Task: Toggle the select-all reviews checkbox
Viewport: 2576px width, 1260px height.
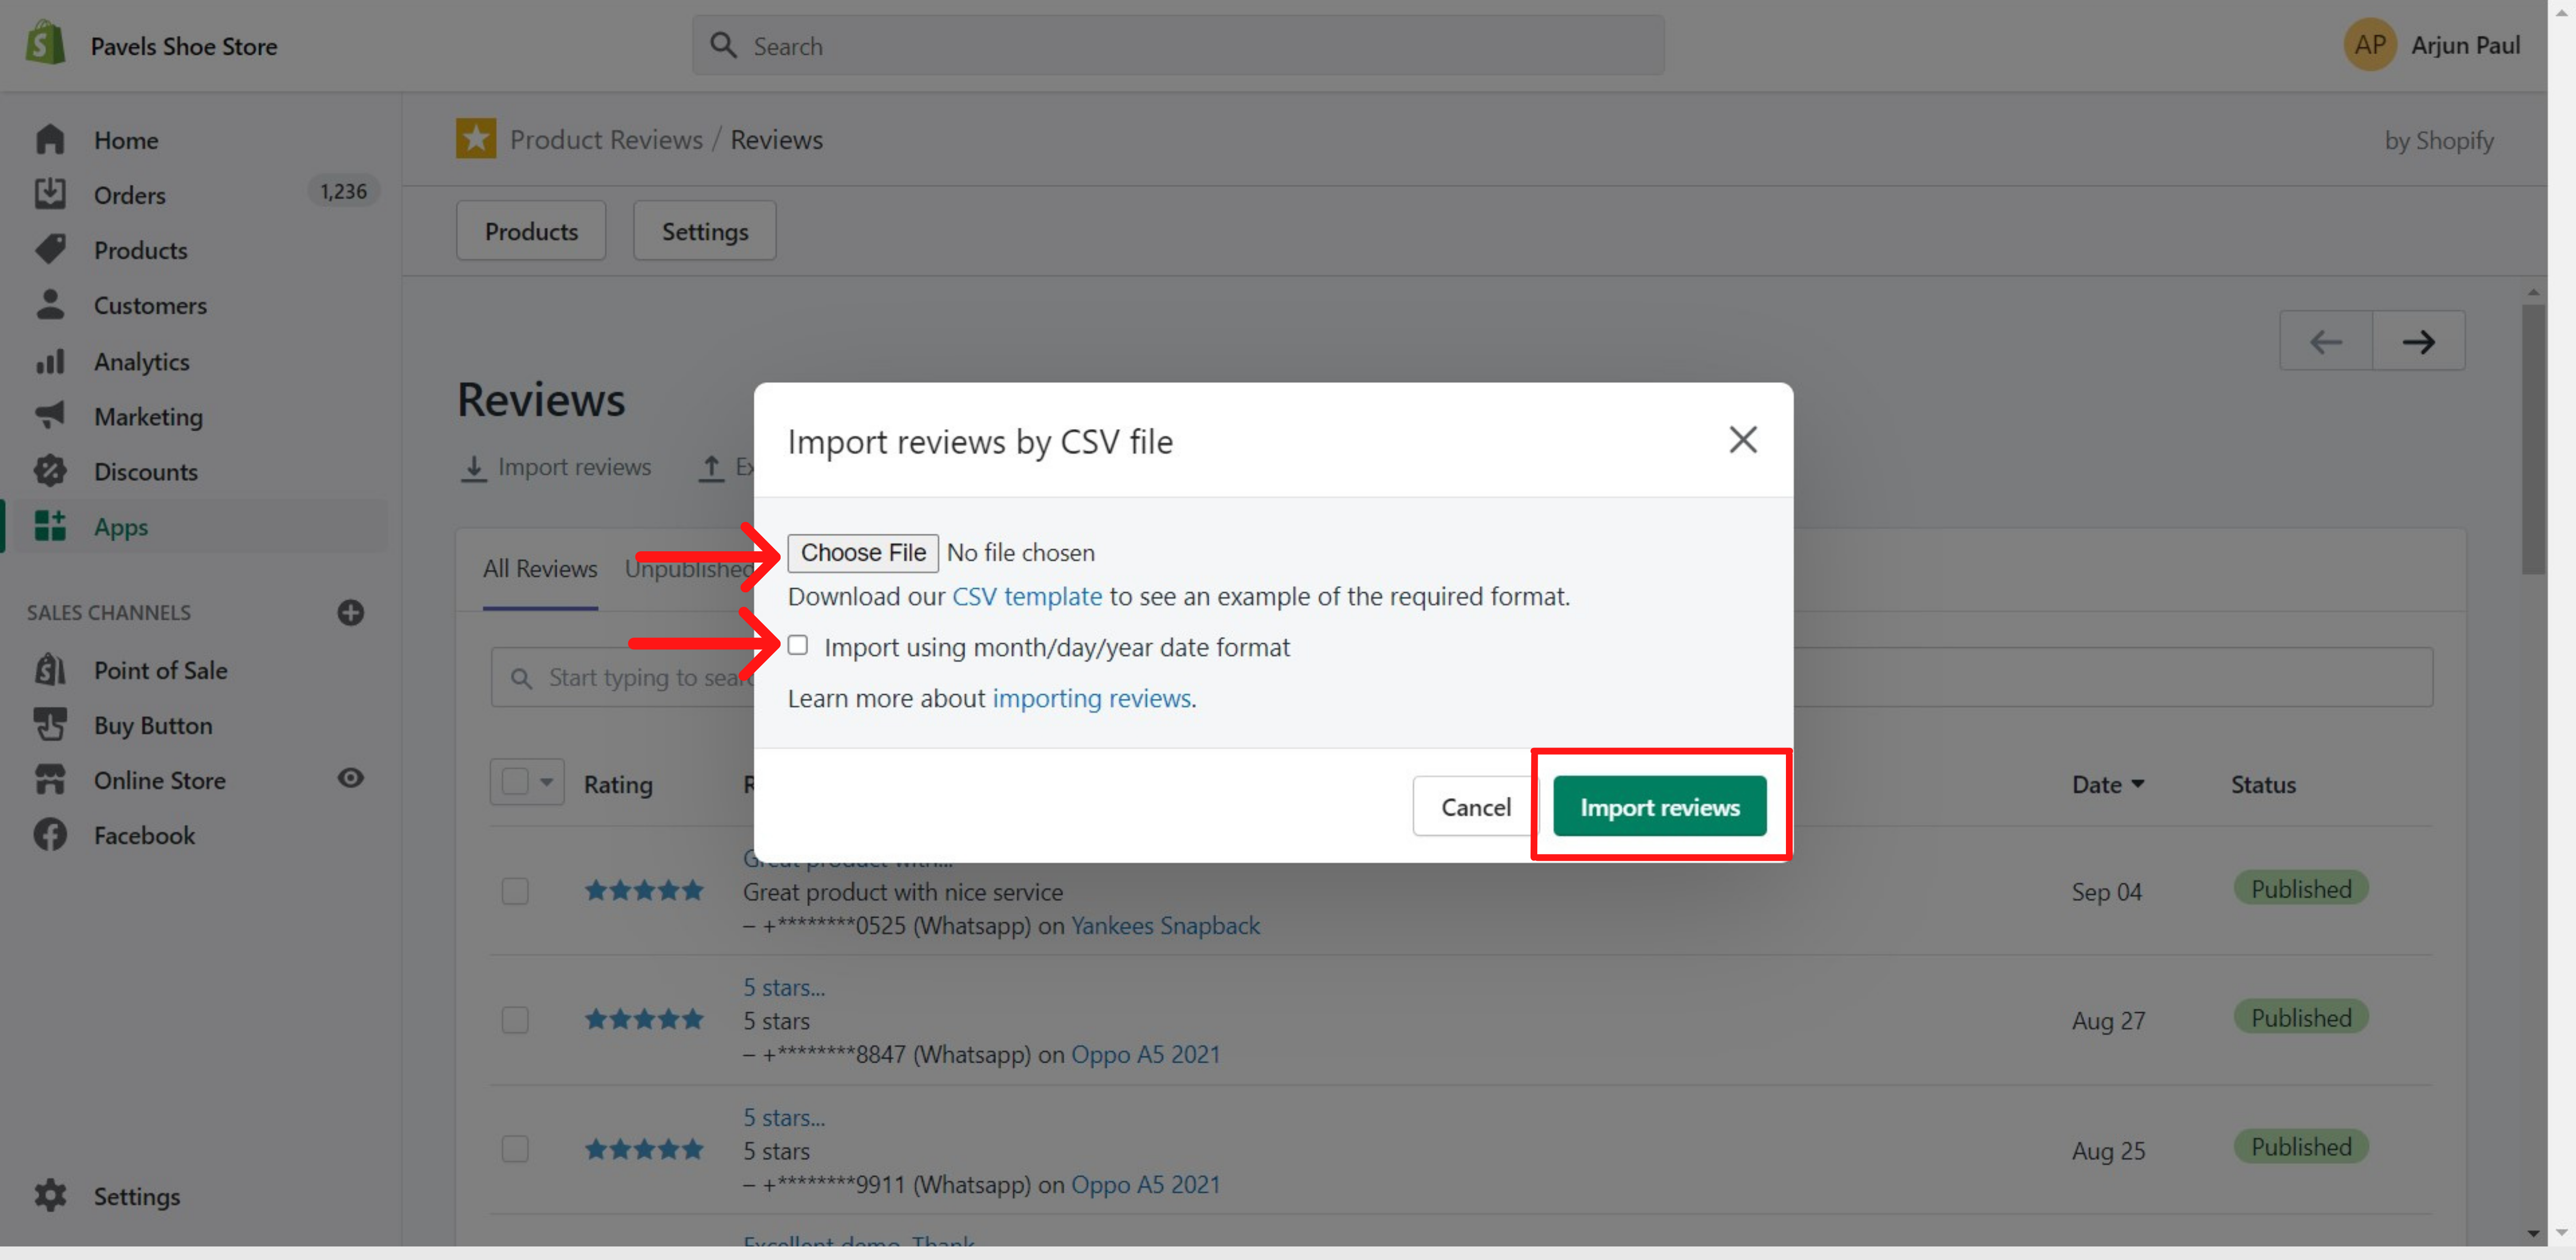Action: (x=515, y=781)
